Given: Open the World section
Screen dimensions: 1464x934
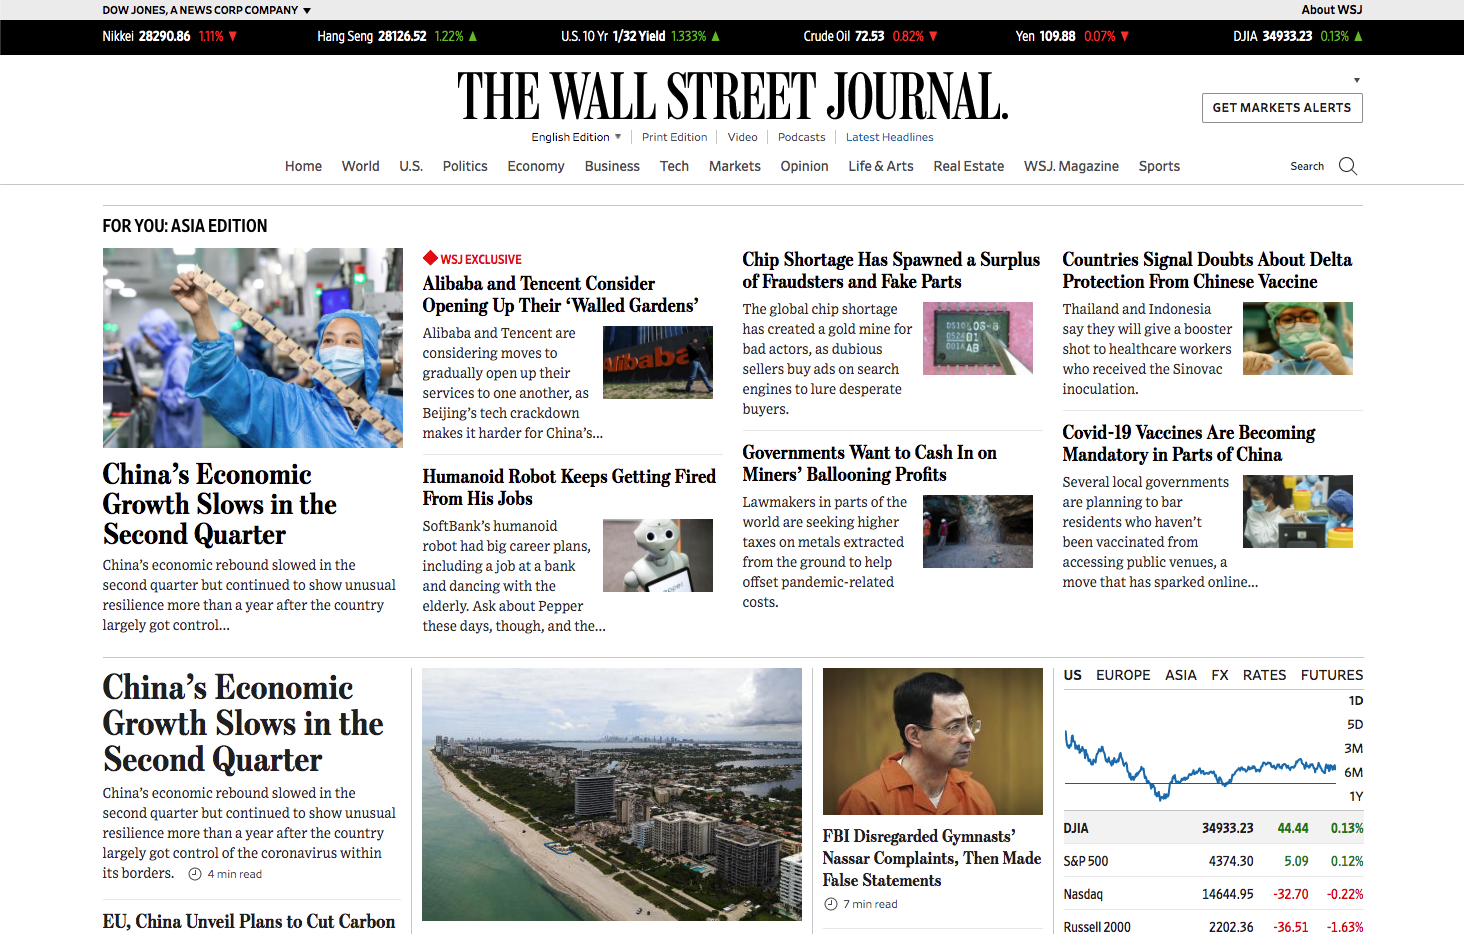Looking at the screenshot, I should (360, 166).
